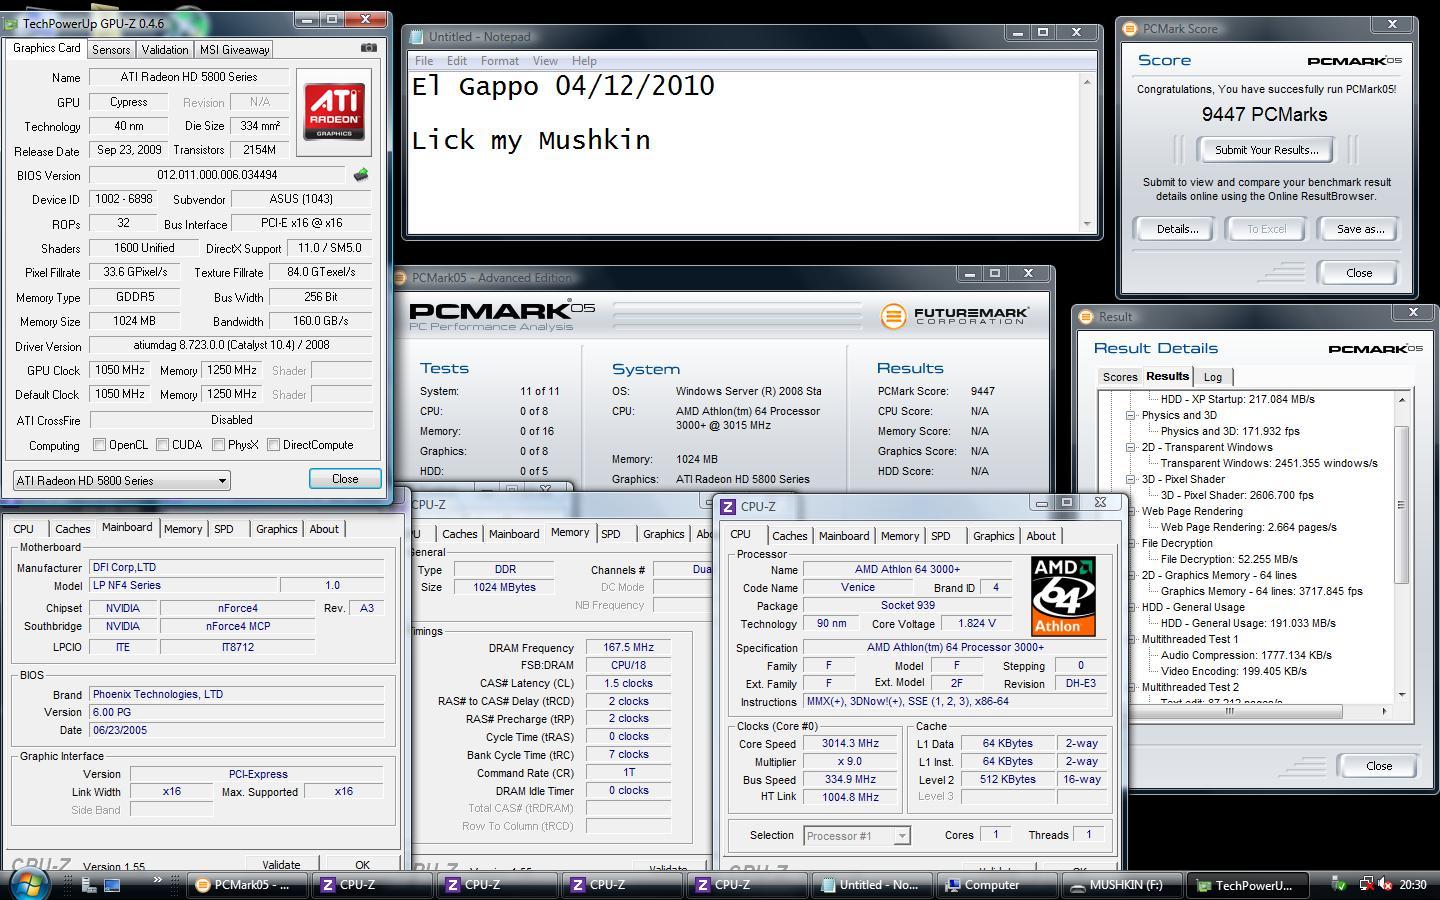
Task: Open the About tab in front CPU-Z window
Action: coord(1040,536)
